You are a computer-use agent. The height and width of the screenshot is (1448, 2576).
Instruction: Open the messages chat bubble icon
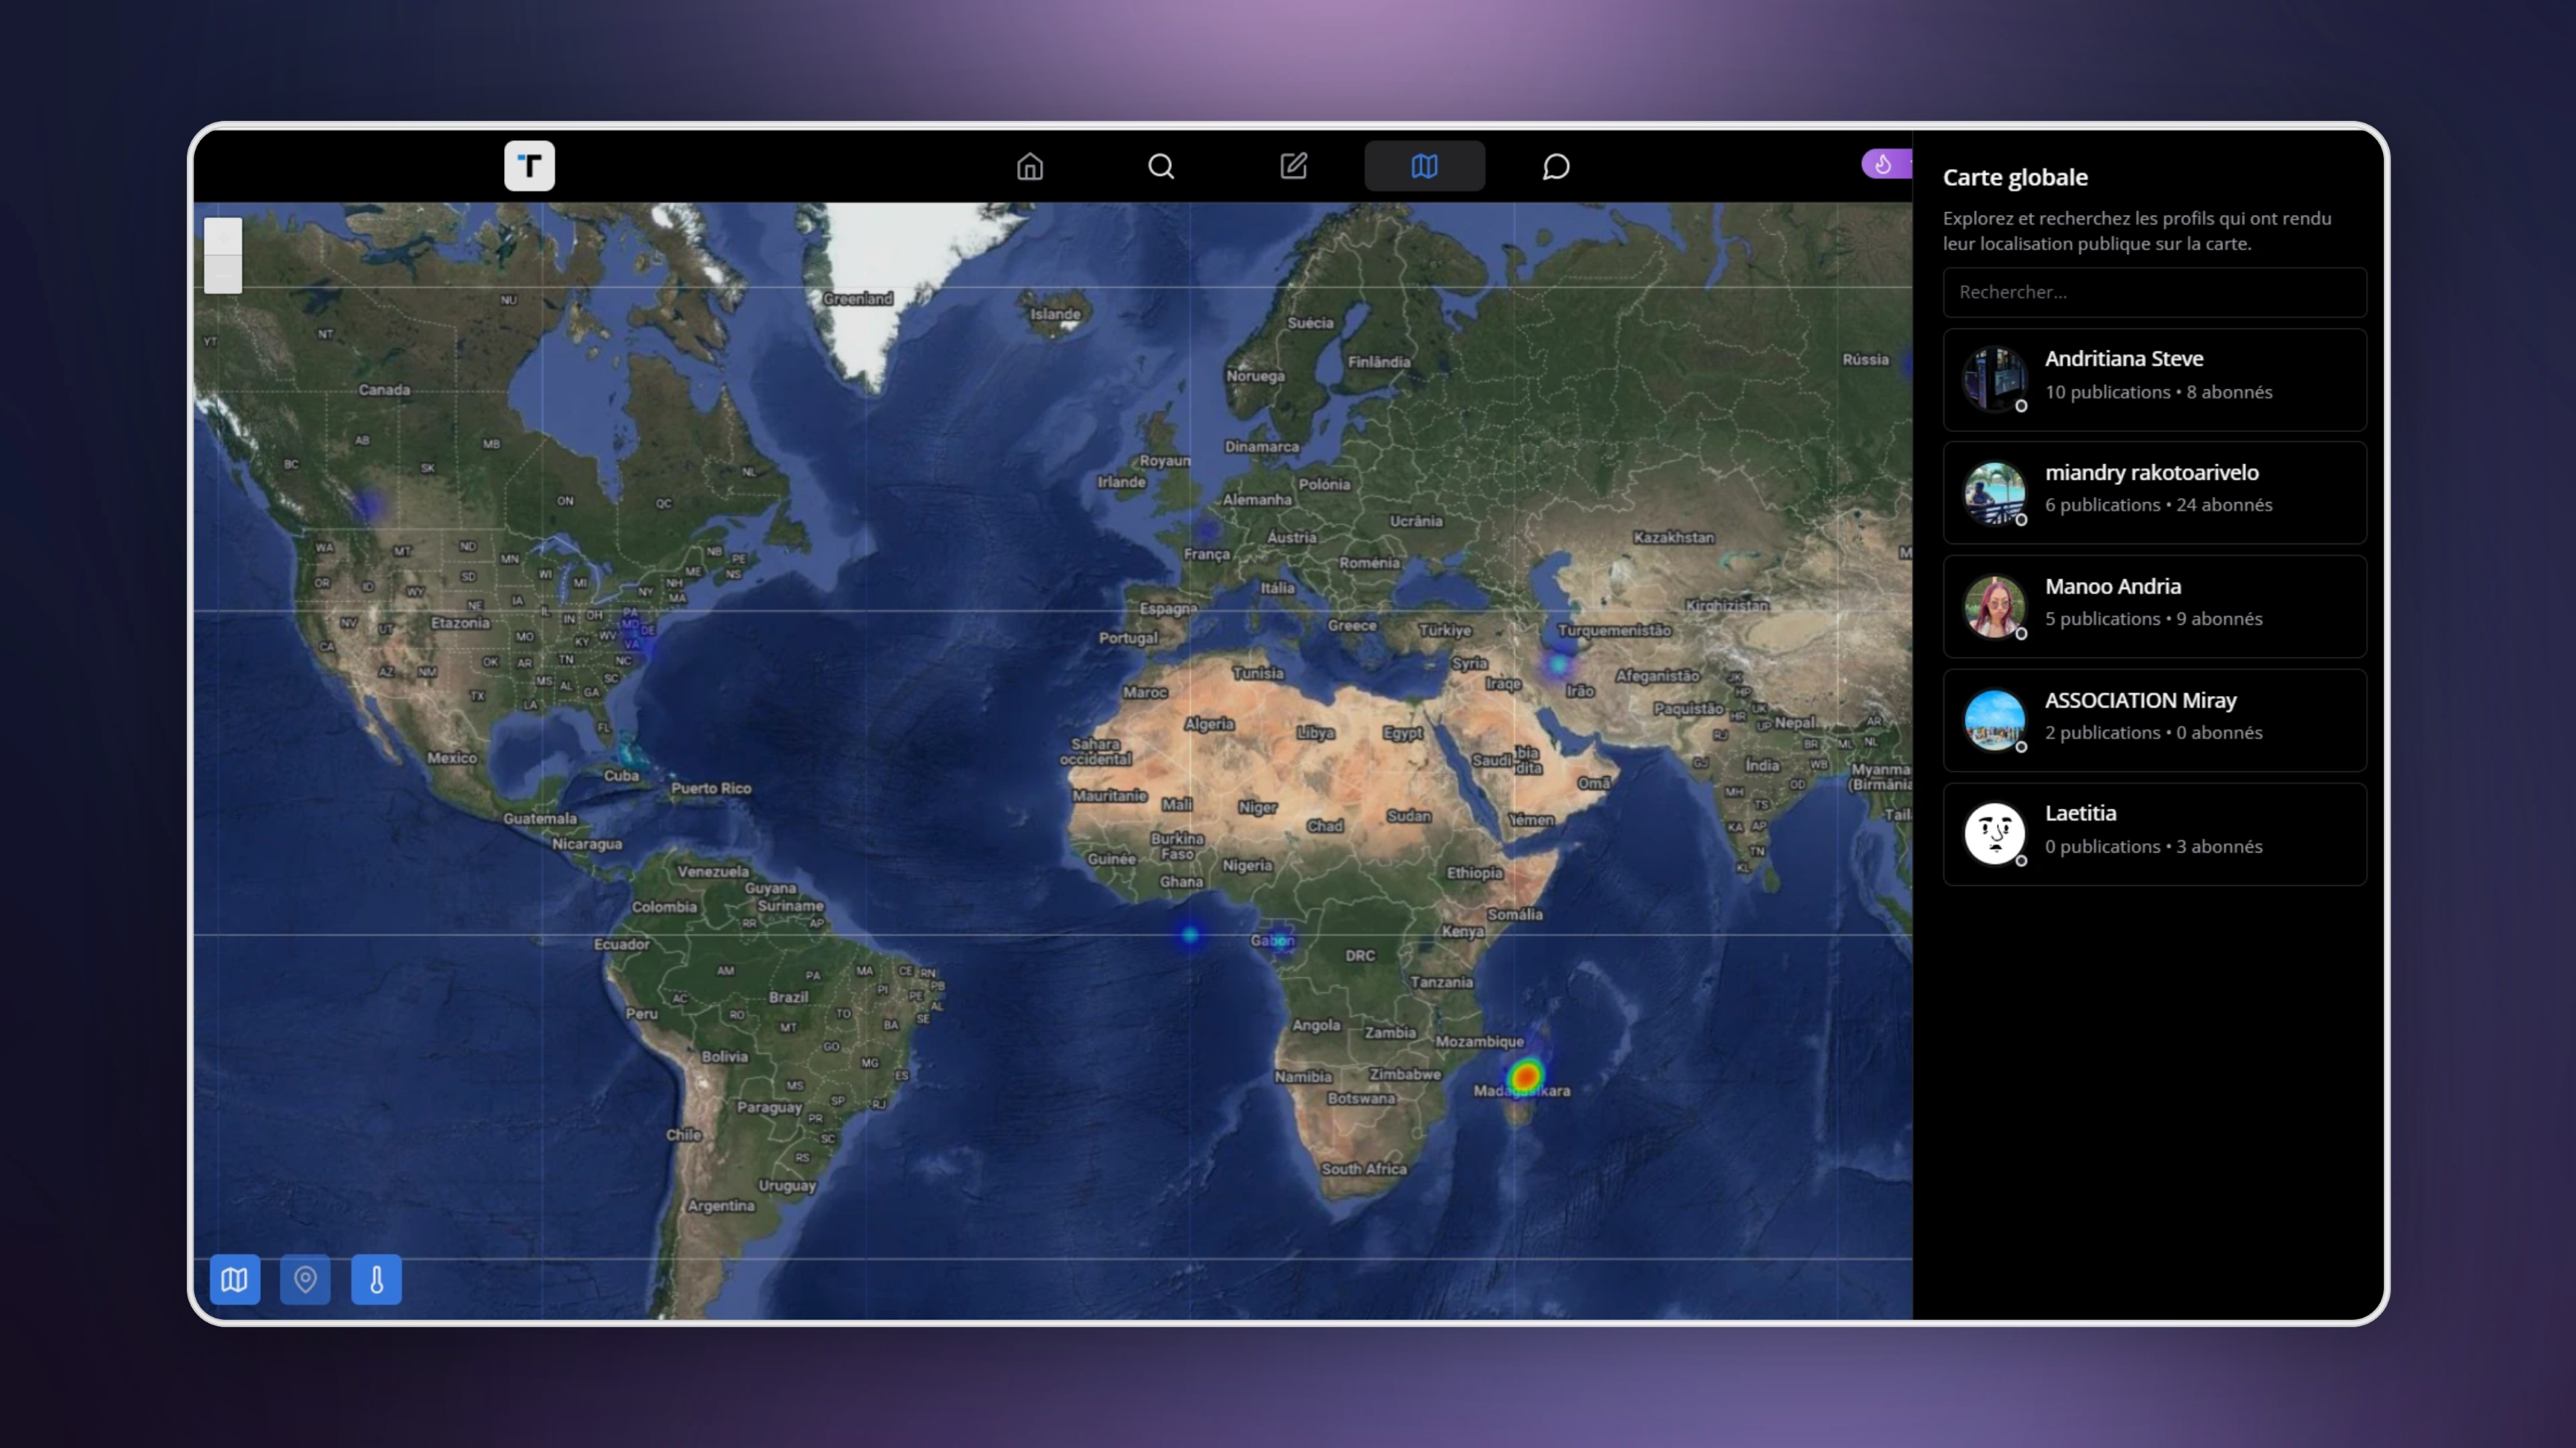pos(1555,166)
